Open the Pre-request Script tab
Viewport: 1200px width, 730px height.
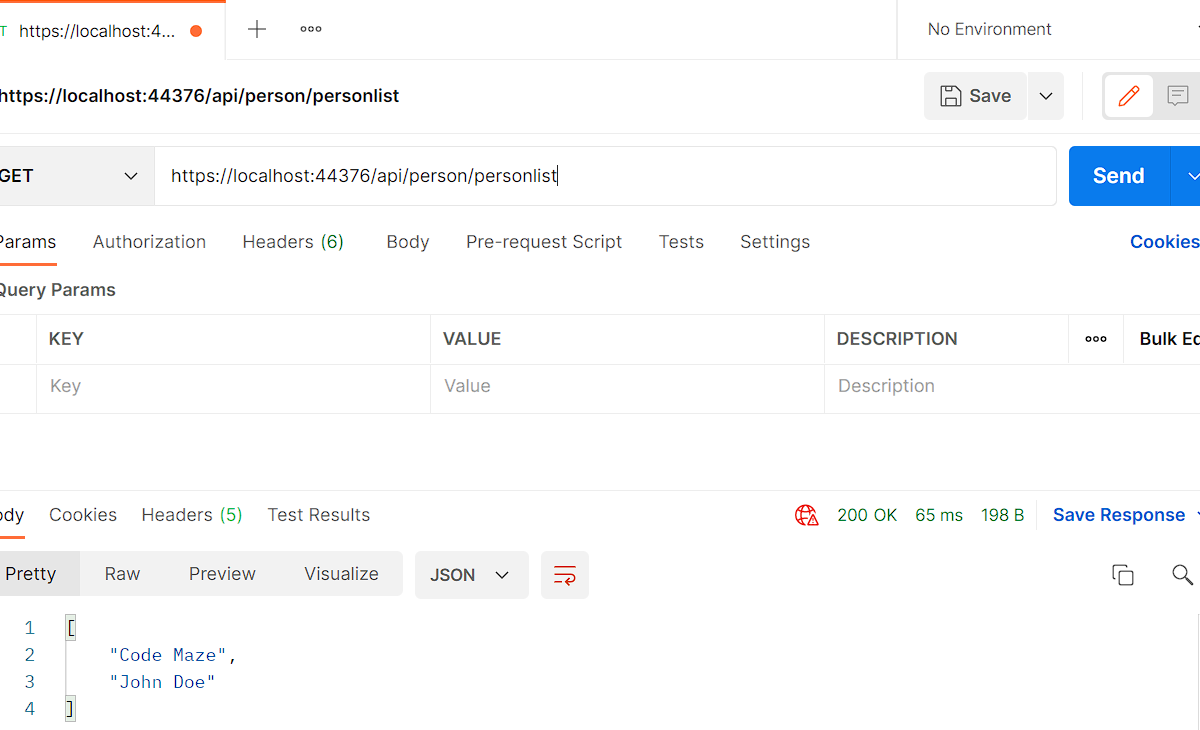(544, 242)
